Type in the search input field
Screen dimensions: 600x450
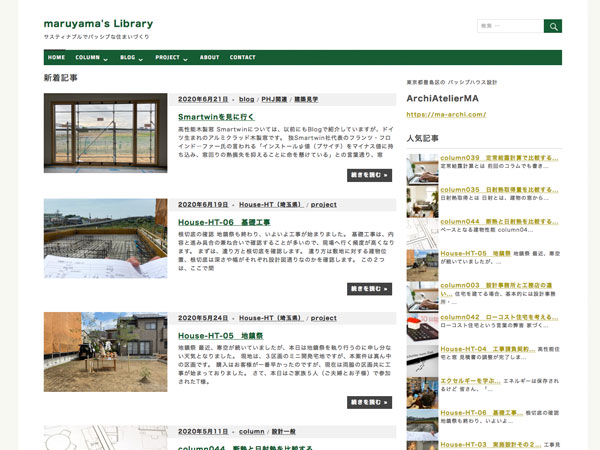click(510, 26)
